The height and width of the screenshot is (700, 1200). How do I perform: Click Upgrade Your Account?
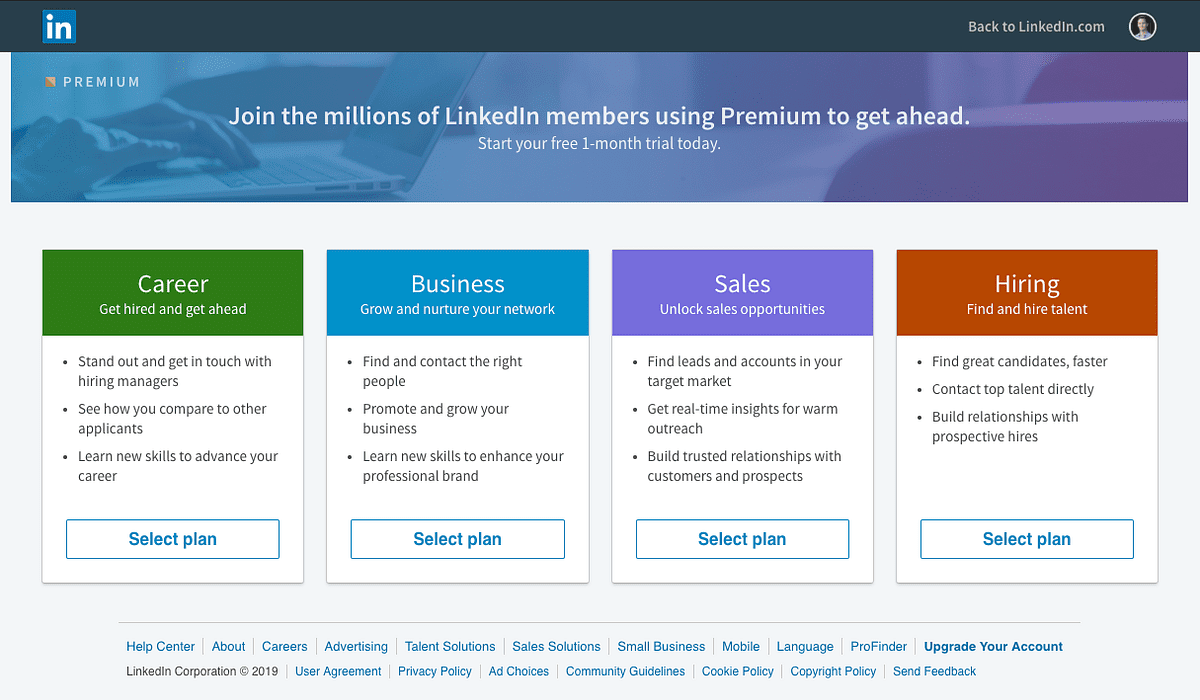(x=993, y=646)
